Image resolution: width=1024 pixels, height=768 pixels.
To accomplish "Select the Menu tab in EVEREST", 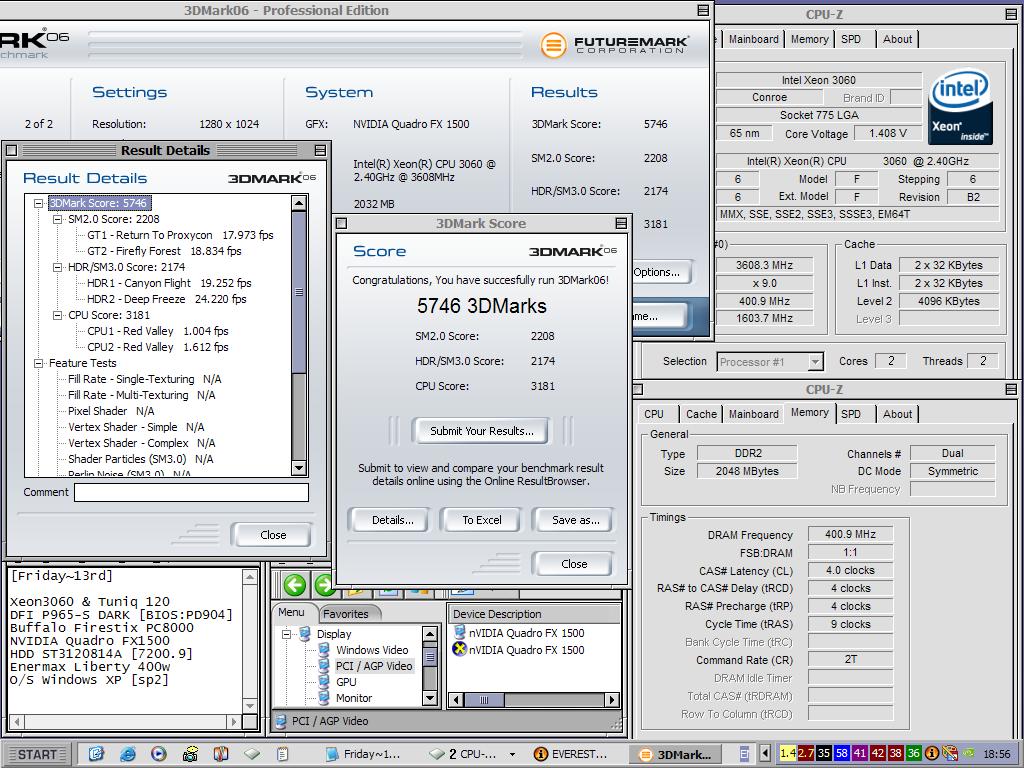I will (291, 613).
